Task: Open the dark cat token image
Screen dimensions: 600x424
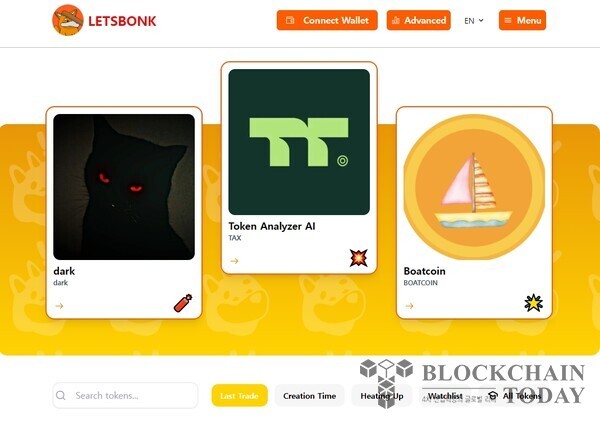Action: pos(124,187)
